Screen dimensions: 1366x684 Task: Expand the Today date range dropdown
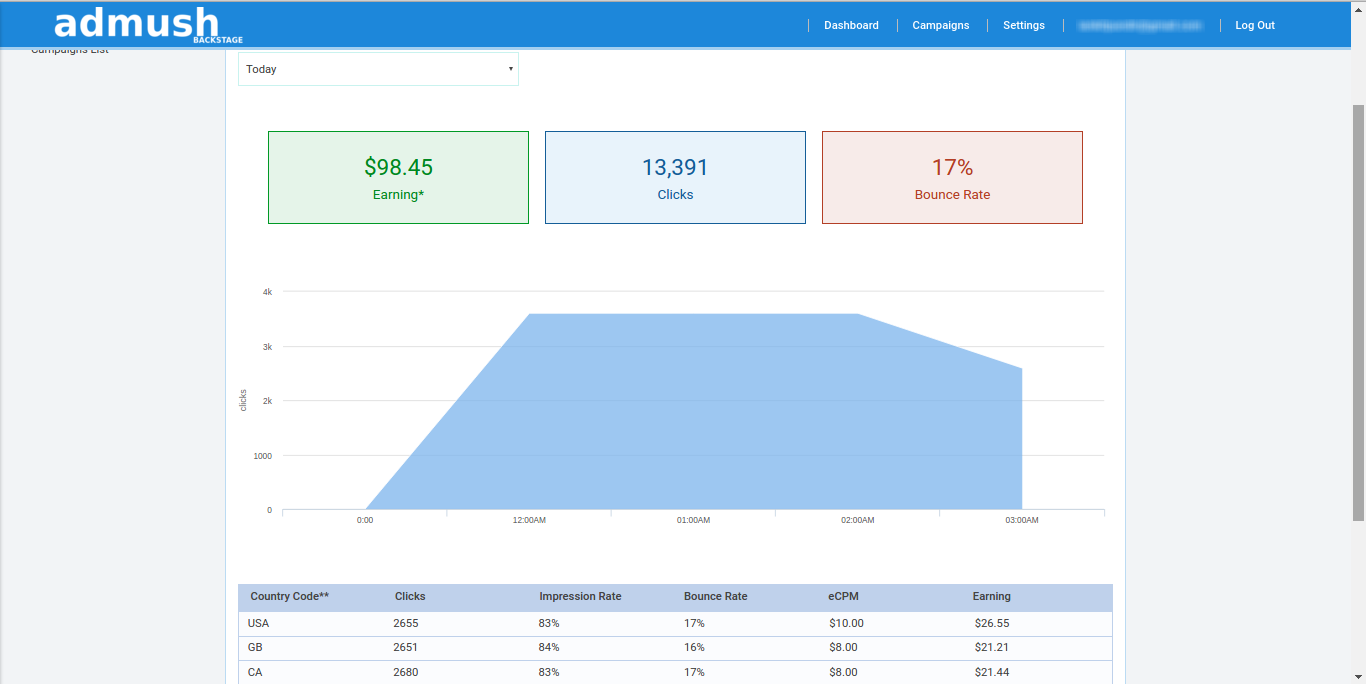[378, 69]
